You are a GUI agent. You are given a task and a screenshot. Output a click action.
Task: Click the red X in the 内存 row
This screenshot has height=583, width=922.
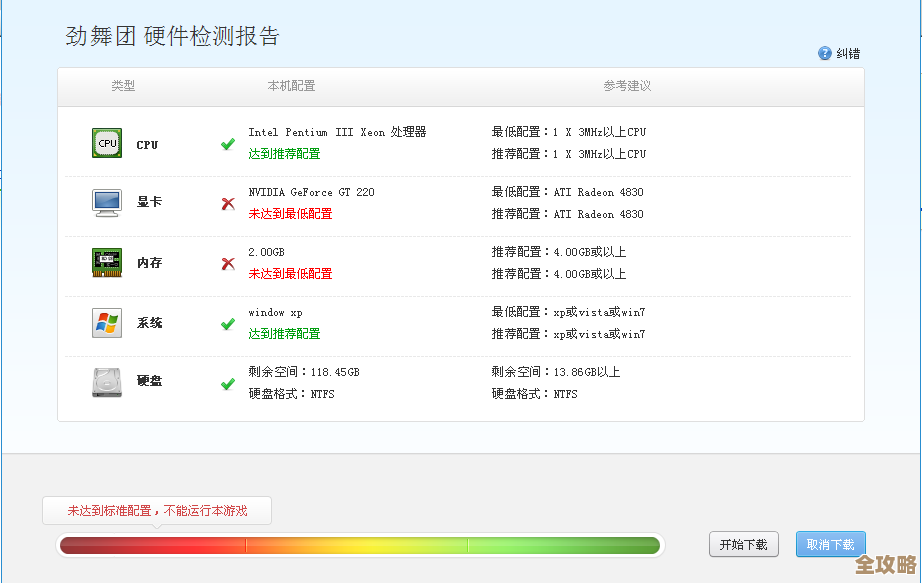(x=228, y=262)
